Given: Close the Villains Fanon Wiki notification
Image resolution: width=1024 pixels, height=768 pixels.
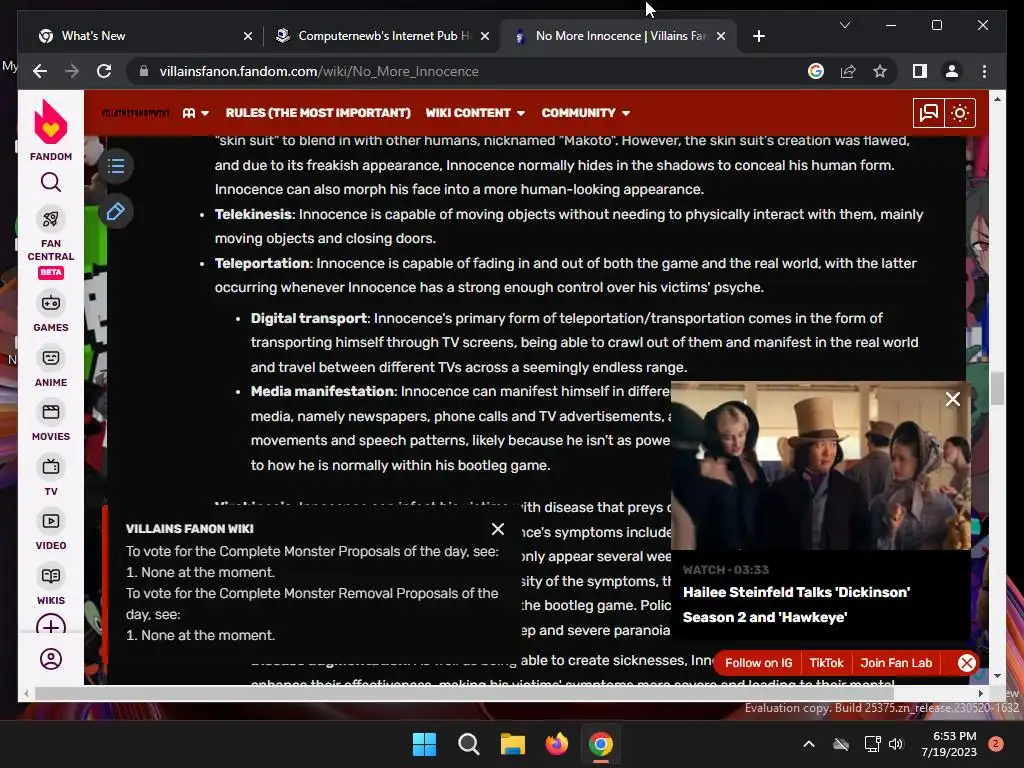Looking at the screenshot, I should [x=498, y=529].
